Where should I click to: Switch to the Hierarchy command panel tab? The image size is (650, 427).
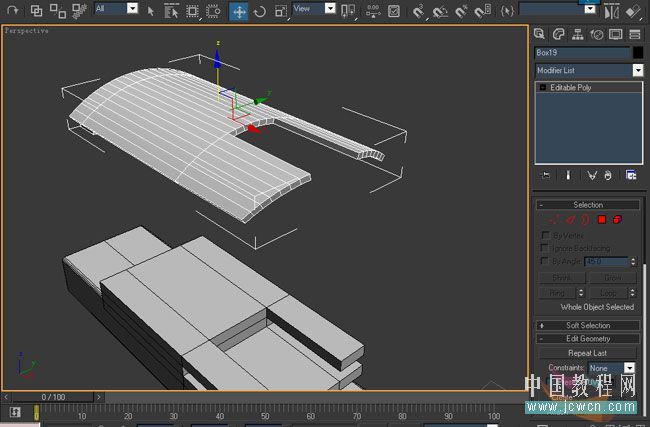[577, 34]
